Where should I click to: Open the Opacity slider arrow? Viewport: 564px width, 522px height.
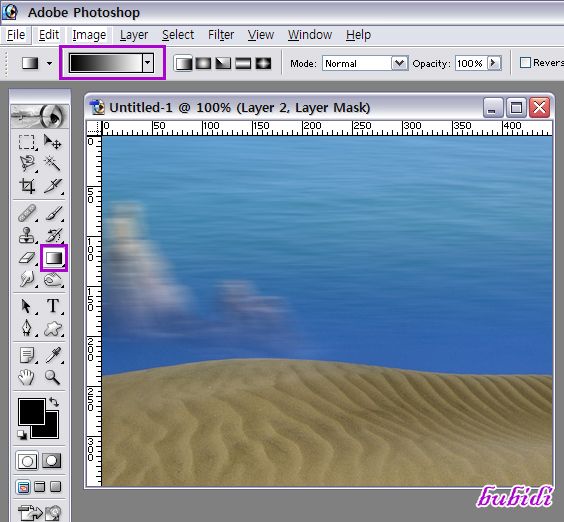[494, 63]
